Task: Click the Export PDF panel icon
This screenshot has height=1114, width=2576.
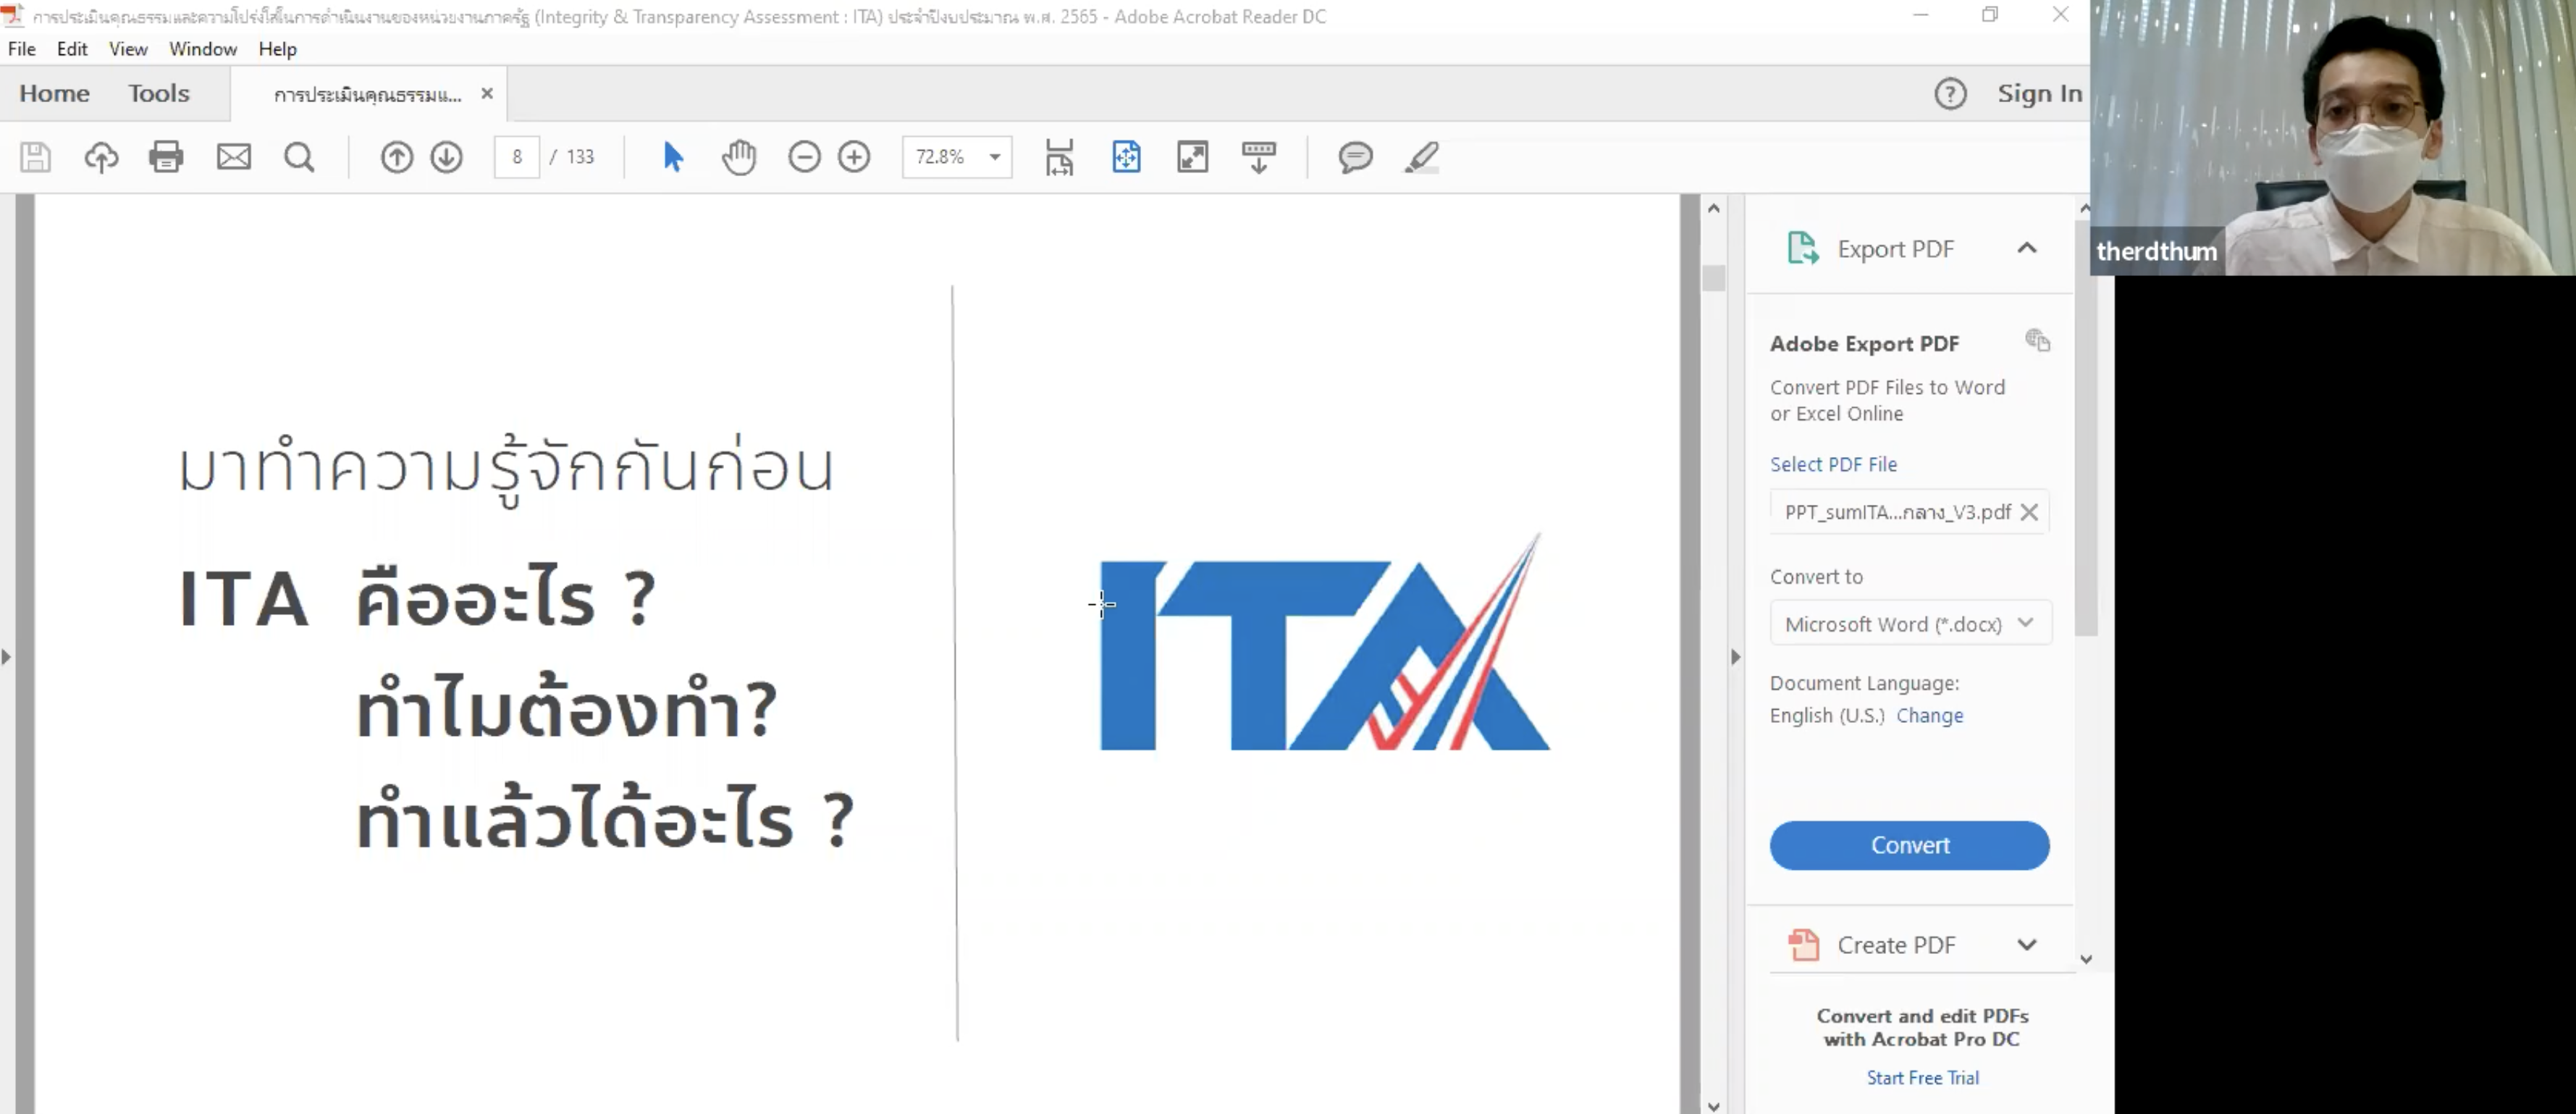Action: pos(1802,248)
